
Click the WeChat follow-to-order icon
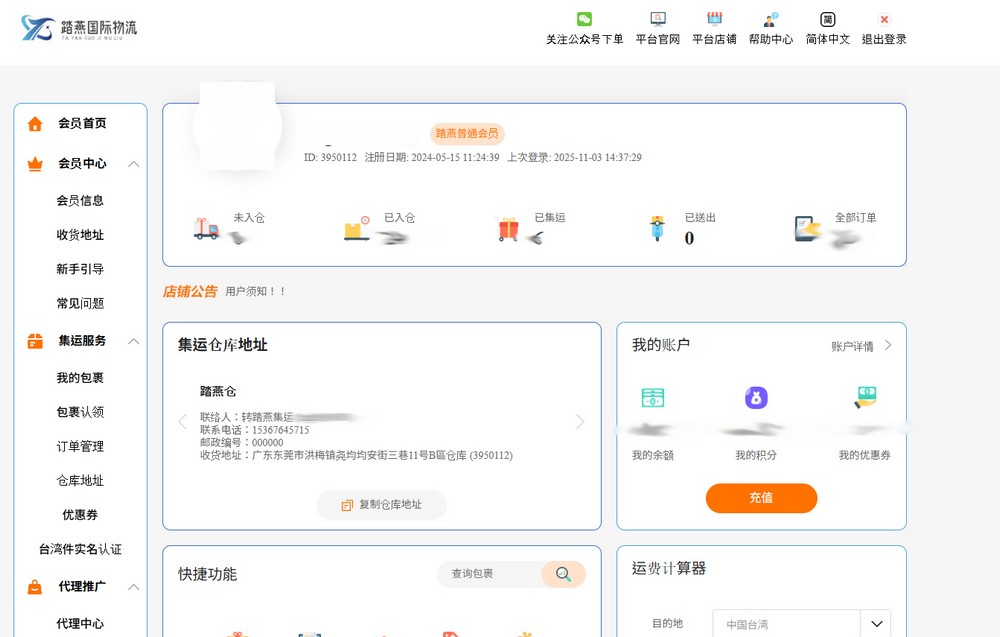pos(584,19)
